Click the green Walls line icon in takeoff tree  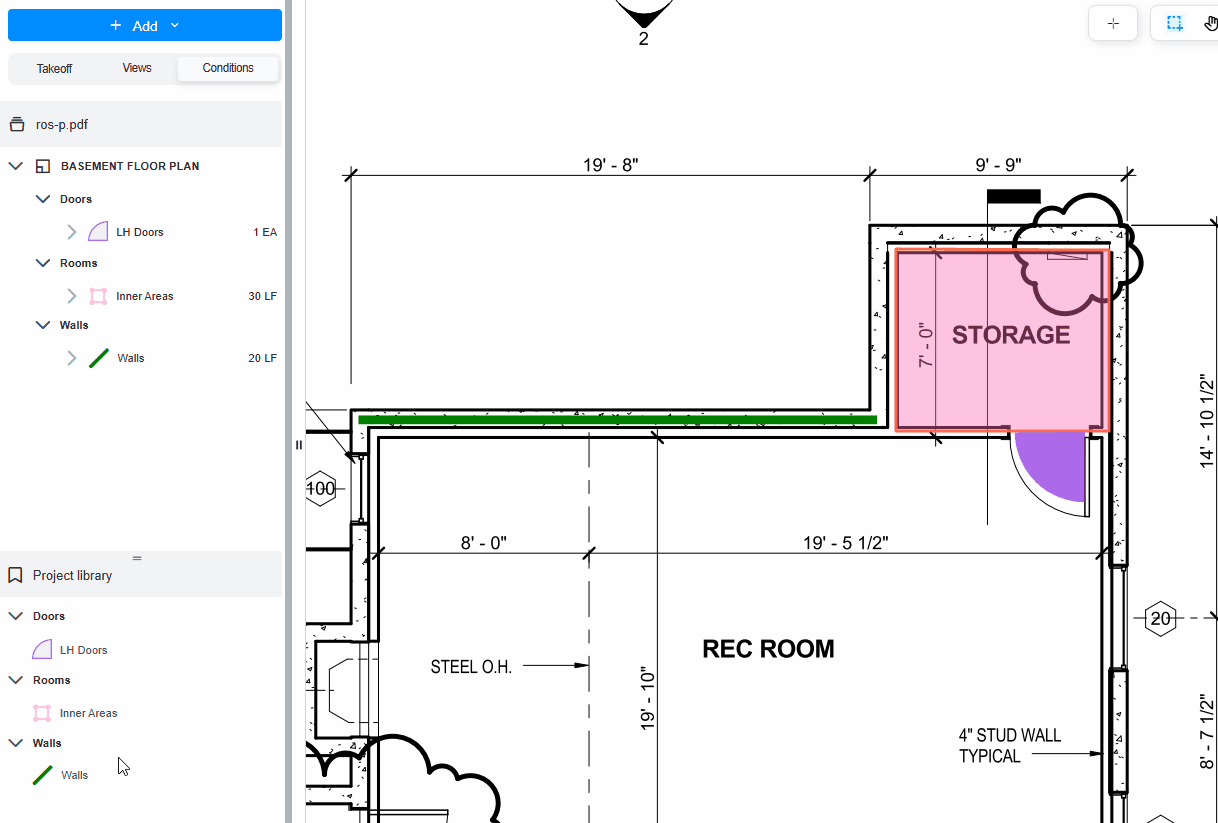coord(98,358)
